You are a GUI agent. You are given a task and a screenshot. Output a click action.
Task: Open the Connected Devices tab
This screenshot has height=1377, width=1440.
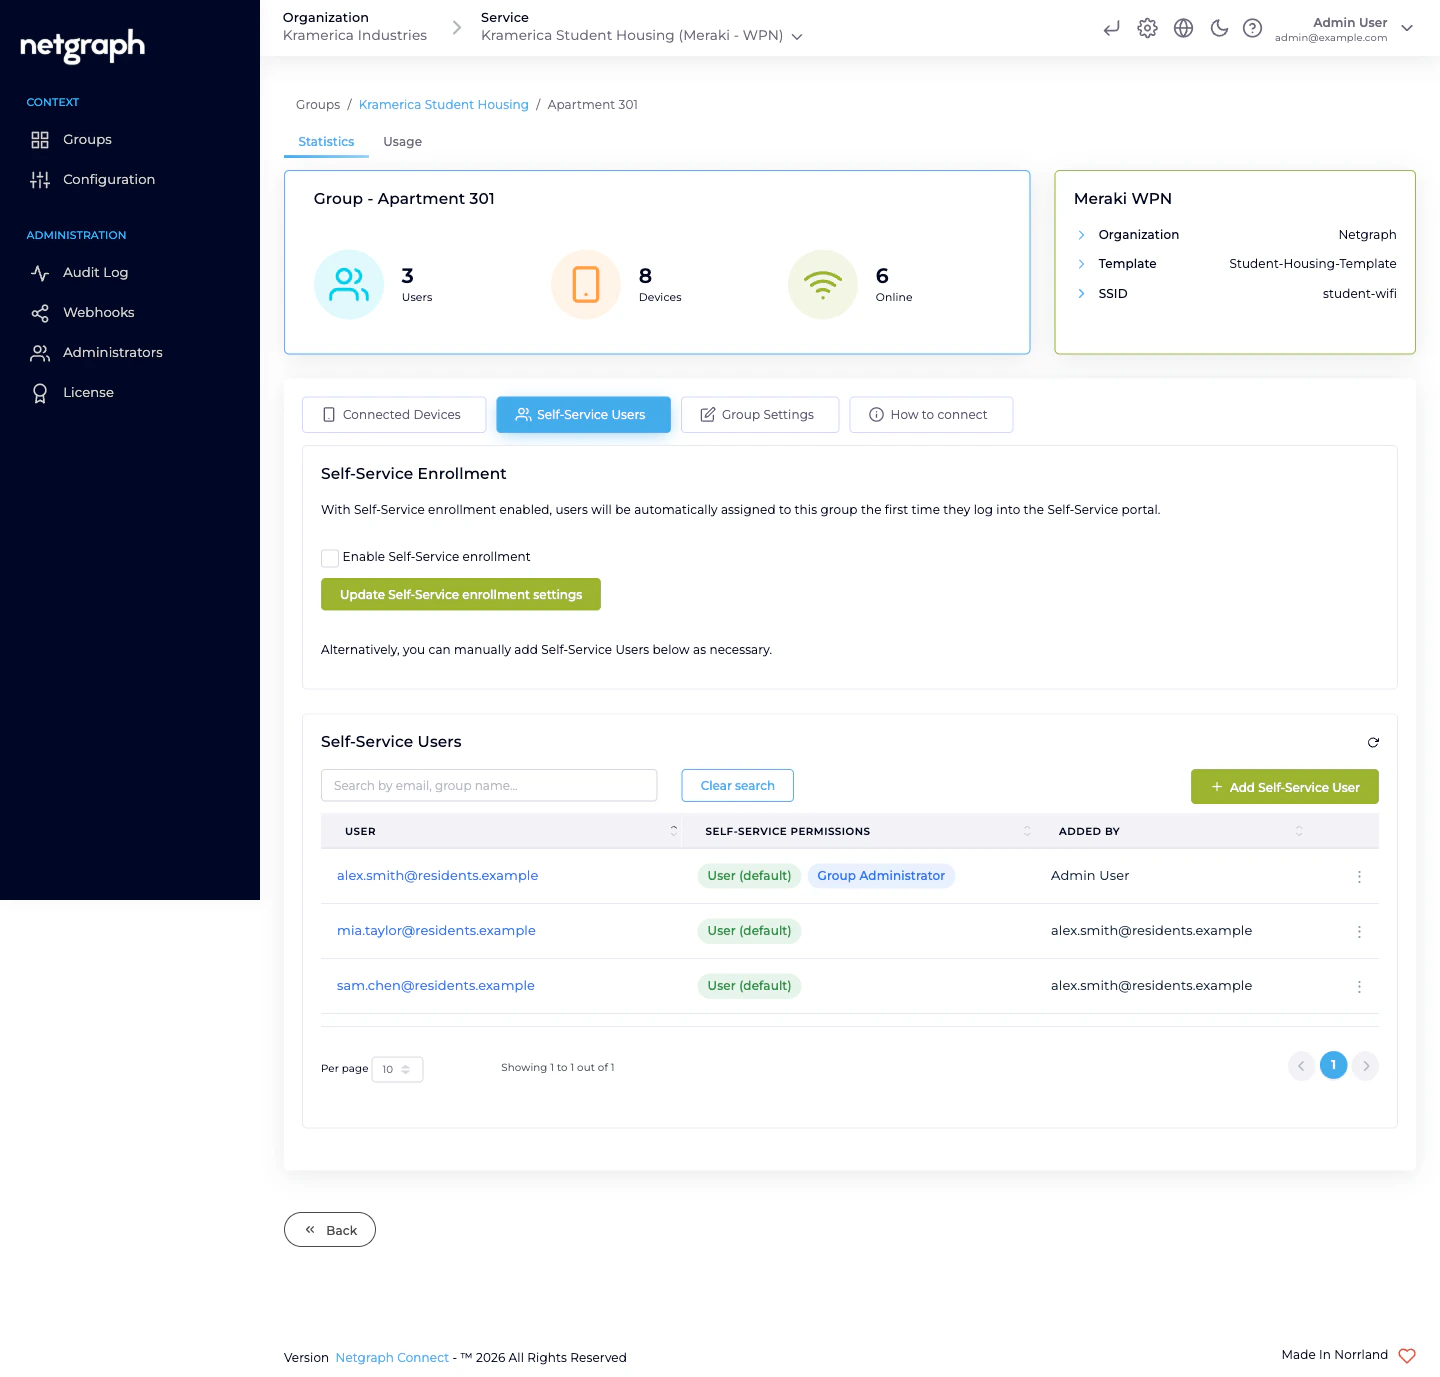pos(393,414)
